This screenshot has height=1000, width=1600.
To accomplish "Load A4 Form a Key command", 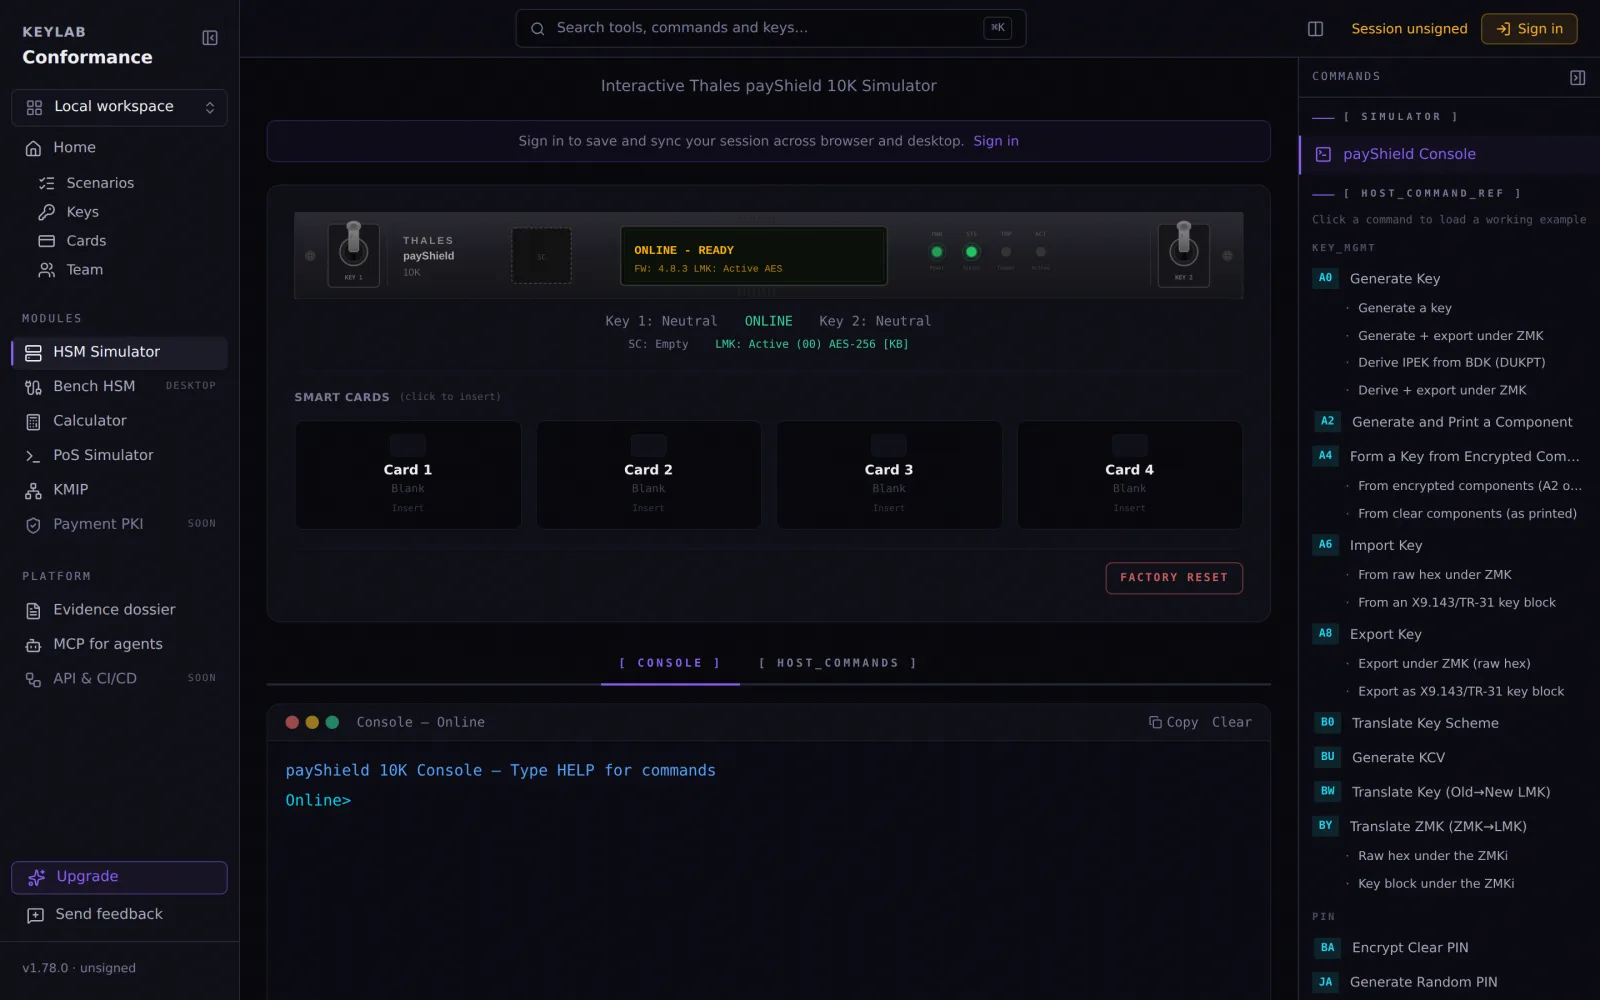I will click(1449, 457).
